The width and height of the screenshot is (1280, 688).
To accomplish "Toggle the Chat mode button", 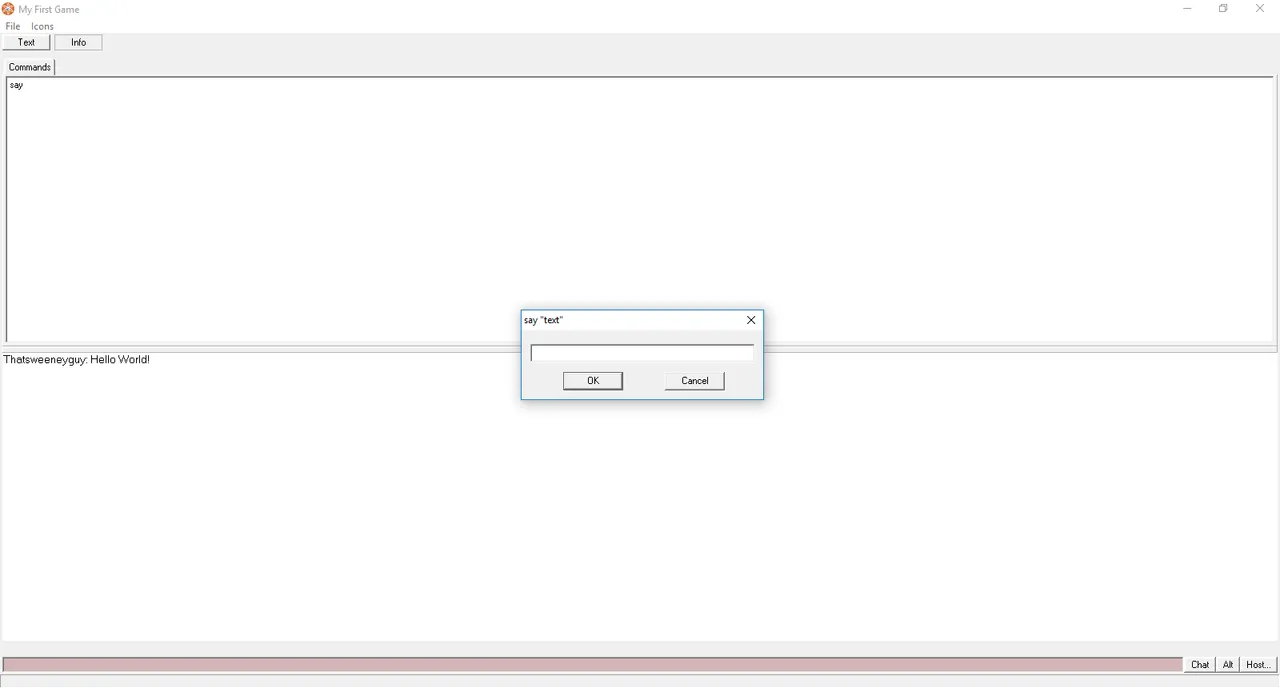I will click(x=1200, y=665).
